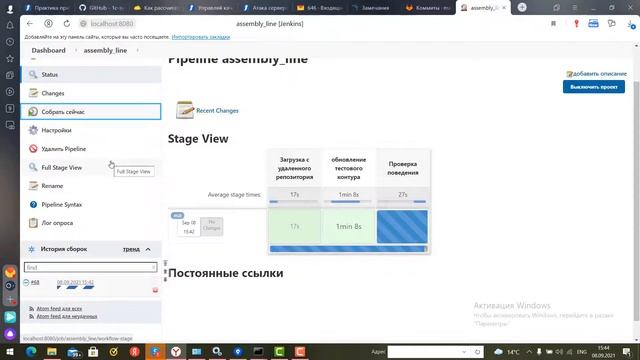Viewport: 640px width, 360px height.
Task: Switch to Как рассчитать browser tab
Action: click(x=157, y=8)
